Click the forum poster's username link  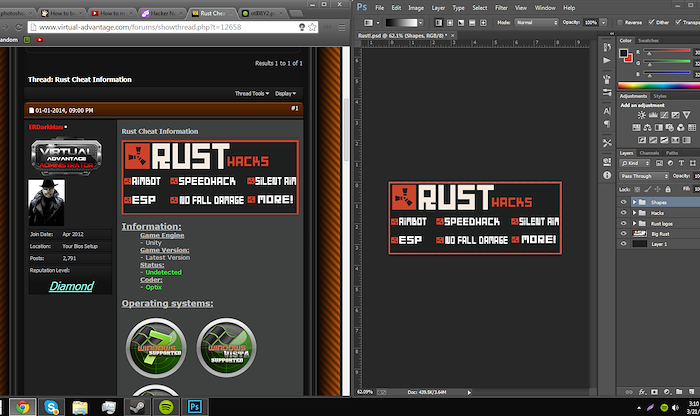pyautogui.click(x=46, y=127)
